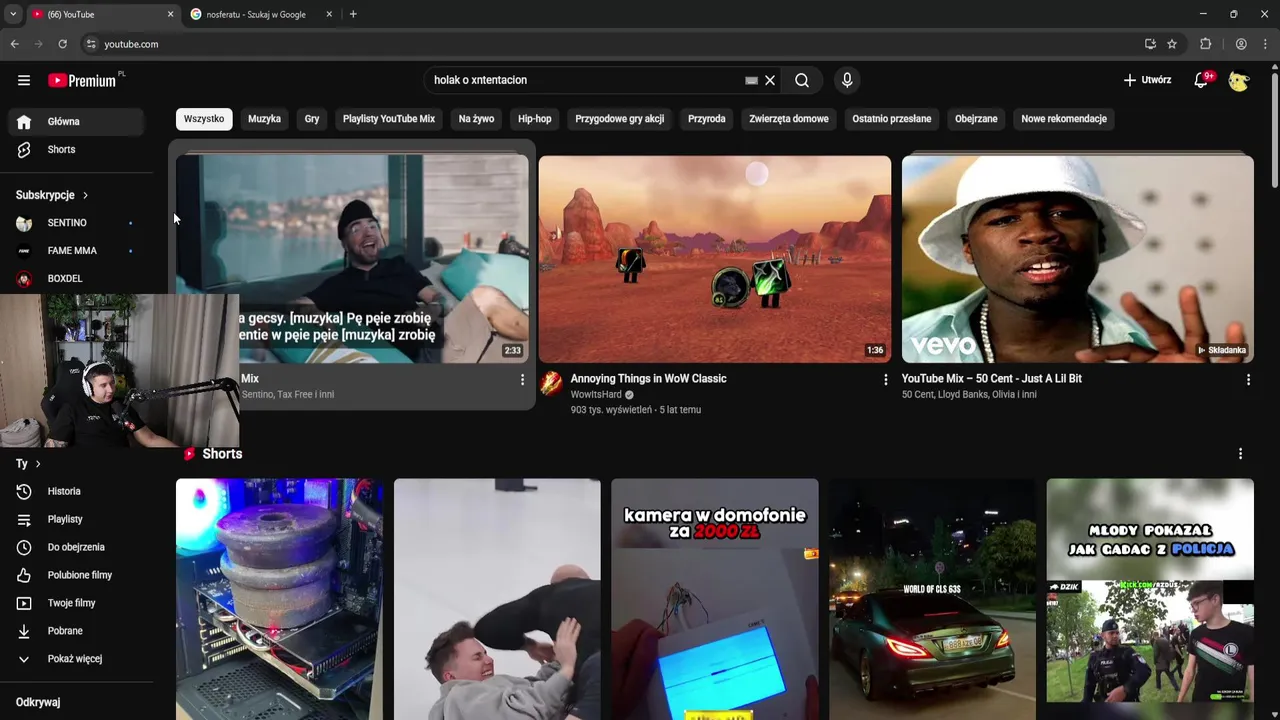The image size is (1280, 720).
Task: Open the weights on PC Short
Action: point(279,599)
